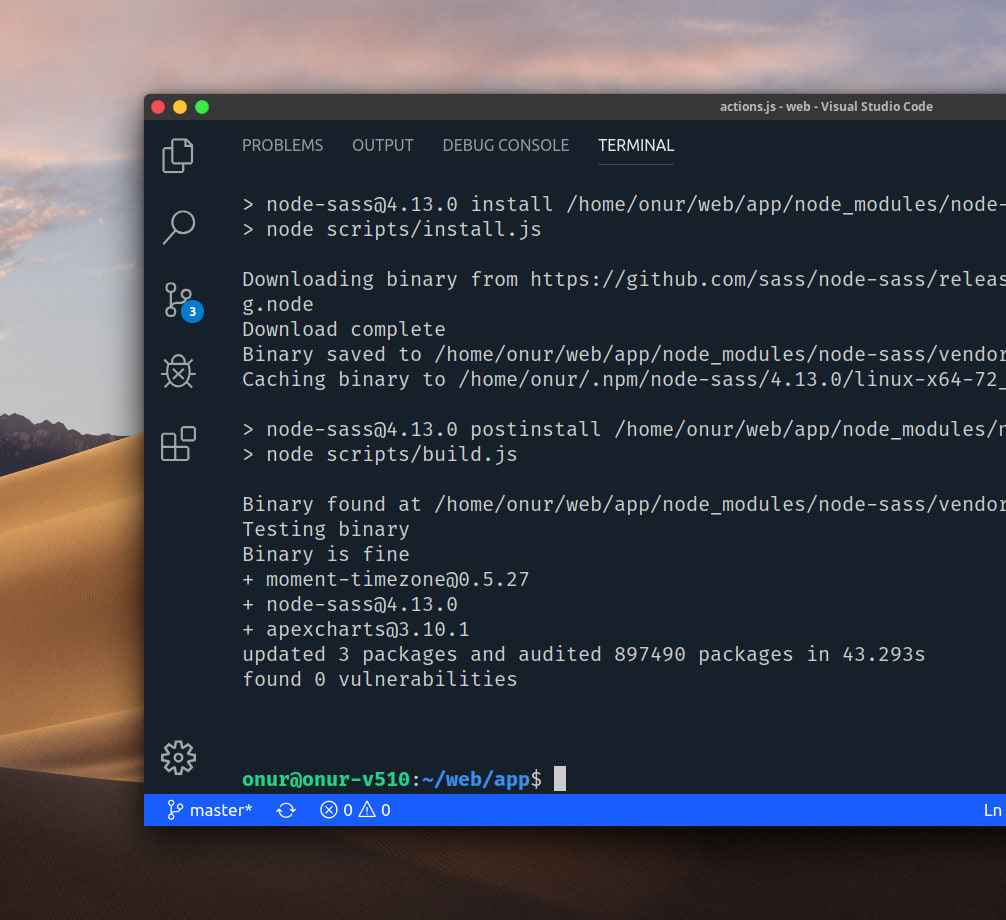Click the warnings count in status bar

[x=375, y=810]
